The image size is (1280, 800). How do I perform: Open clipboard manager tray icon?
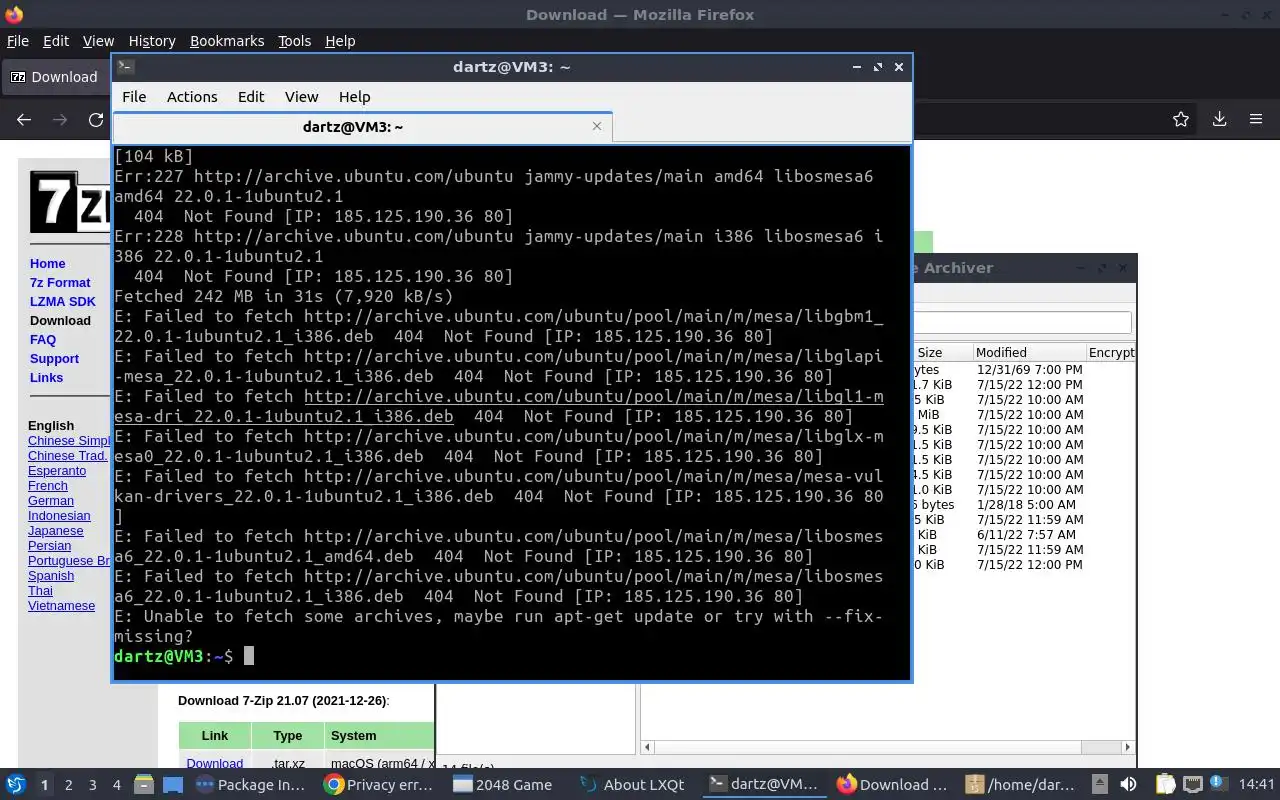coord(1166,785)
